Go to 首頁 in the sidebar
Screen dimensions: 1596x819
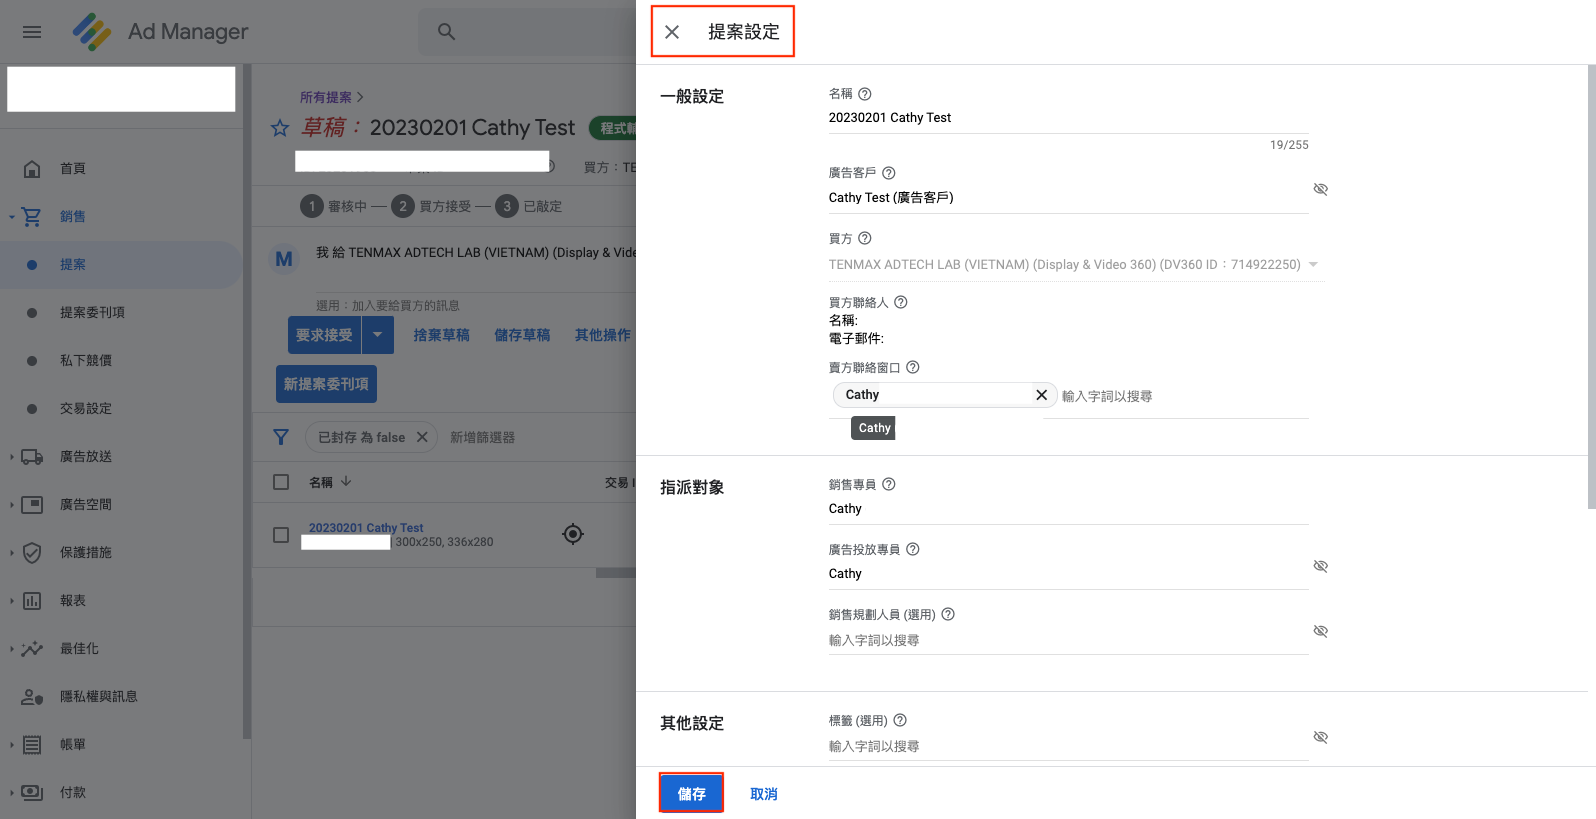(120, 168)
